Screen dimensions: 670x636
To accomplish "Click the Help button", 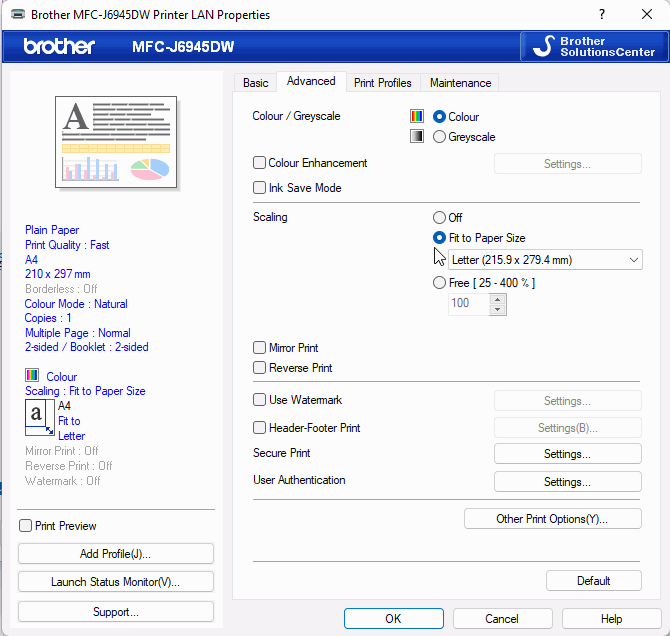I will click(611, 618).
